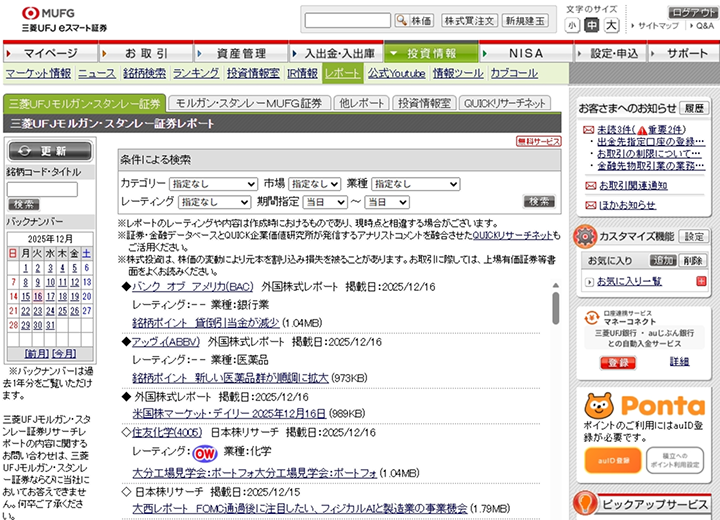Click the 更新 refresh button
This screenshot has width=720, height=520.
pyautogui.click(x=42, y=151)
